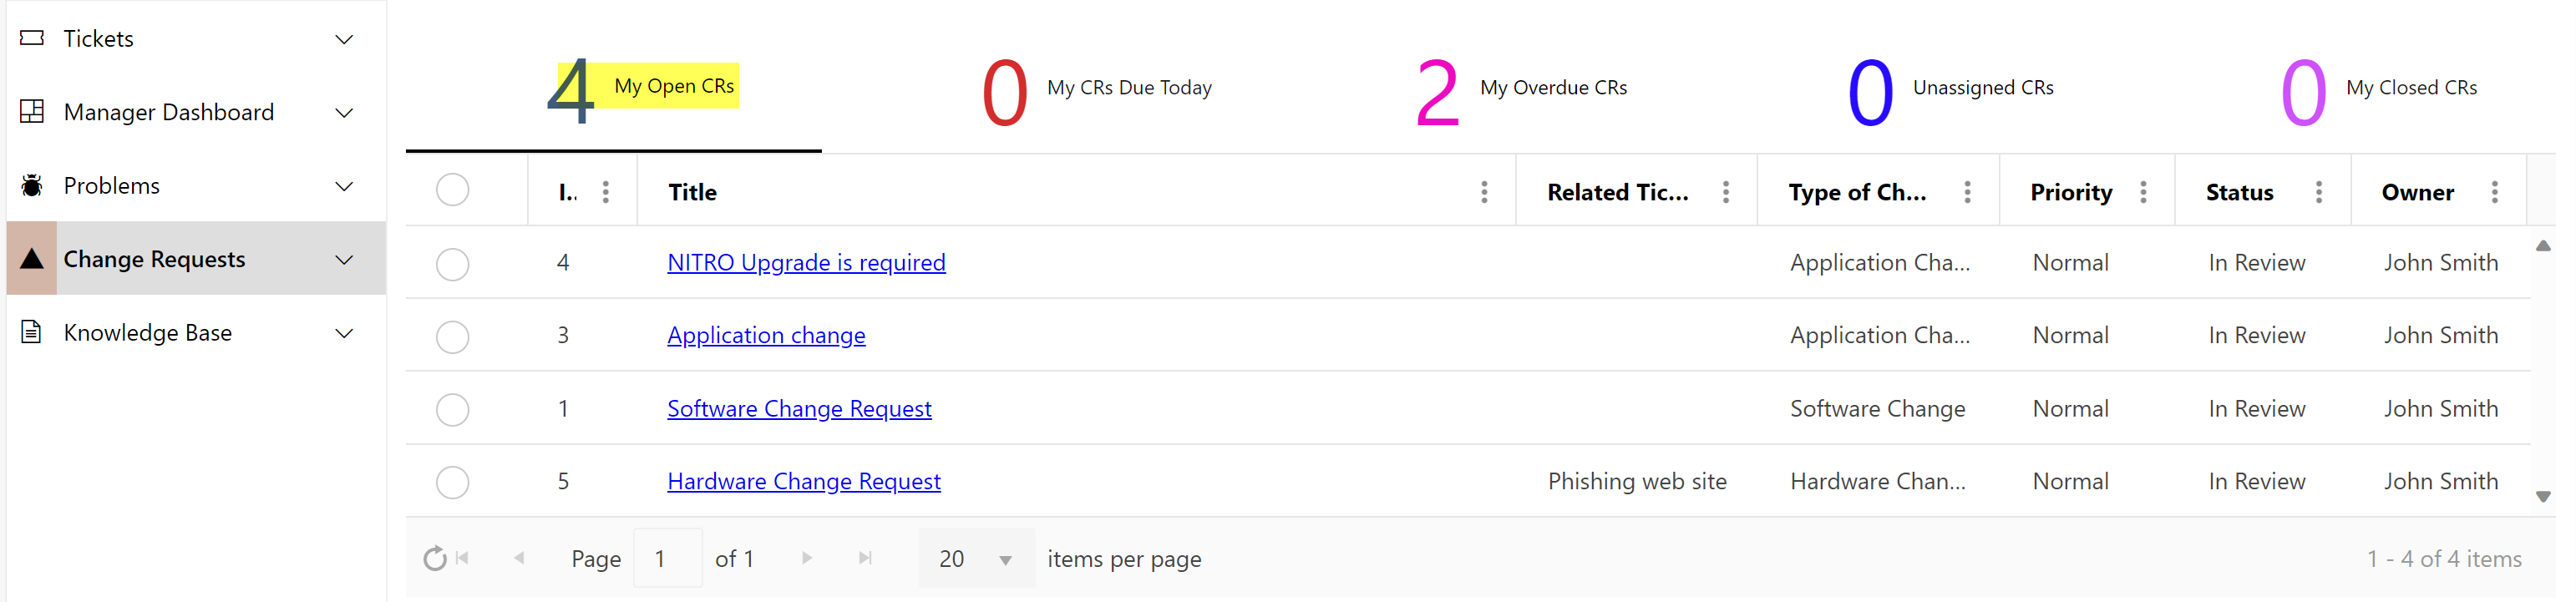Click the page number input field
The width and height of the screenshot is (2576, 602).
point(667,558)
